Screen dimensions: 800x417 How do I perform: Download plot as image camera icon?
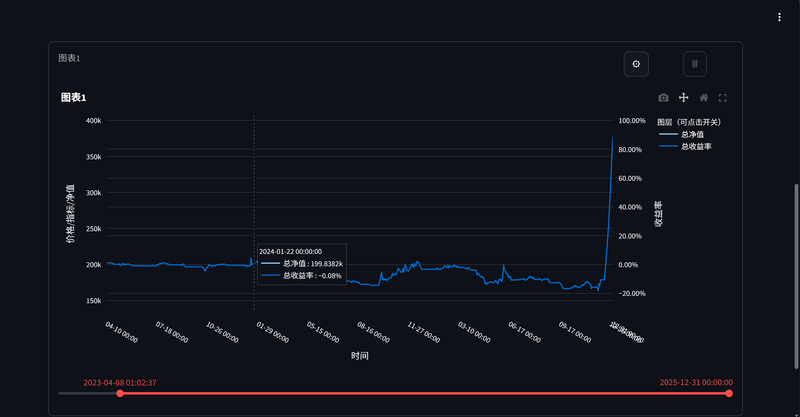click(663, 97)
